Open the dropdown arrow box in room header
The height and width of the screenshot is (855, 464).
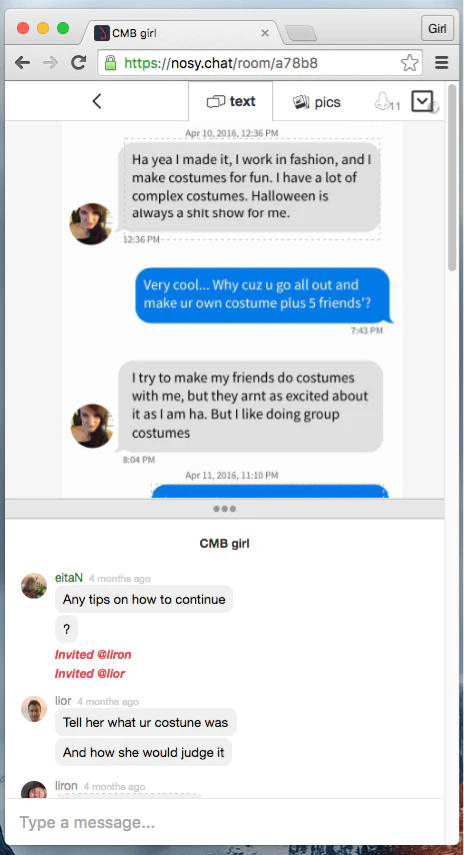point(422,101)
